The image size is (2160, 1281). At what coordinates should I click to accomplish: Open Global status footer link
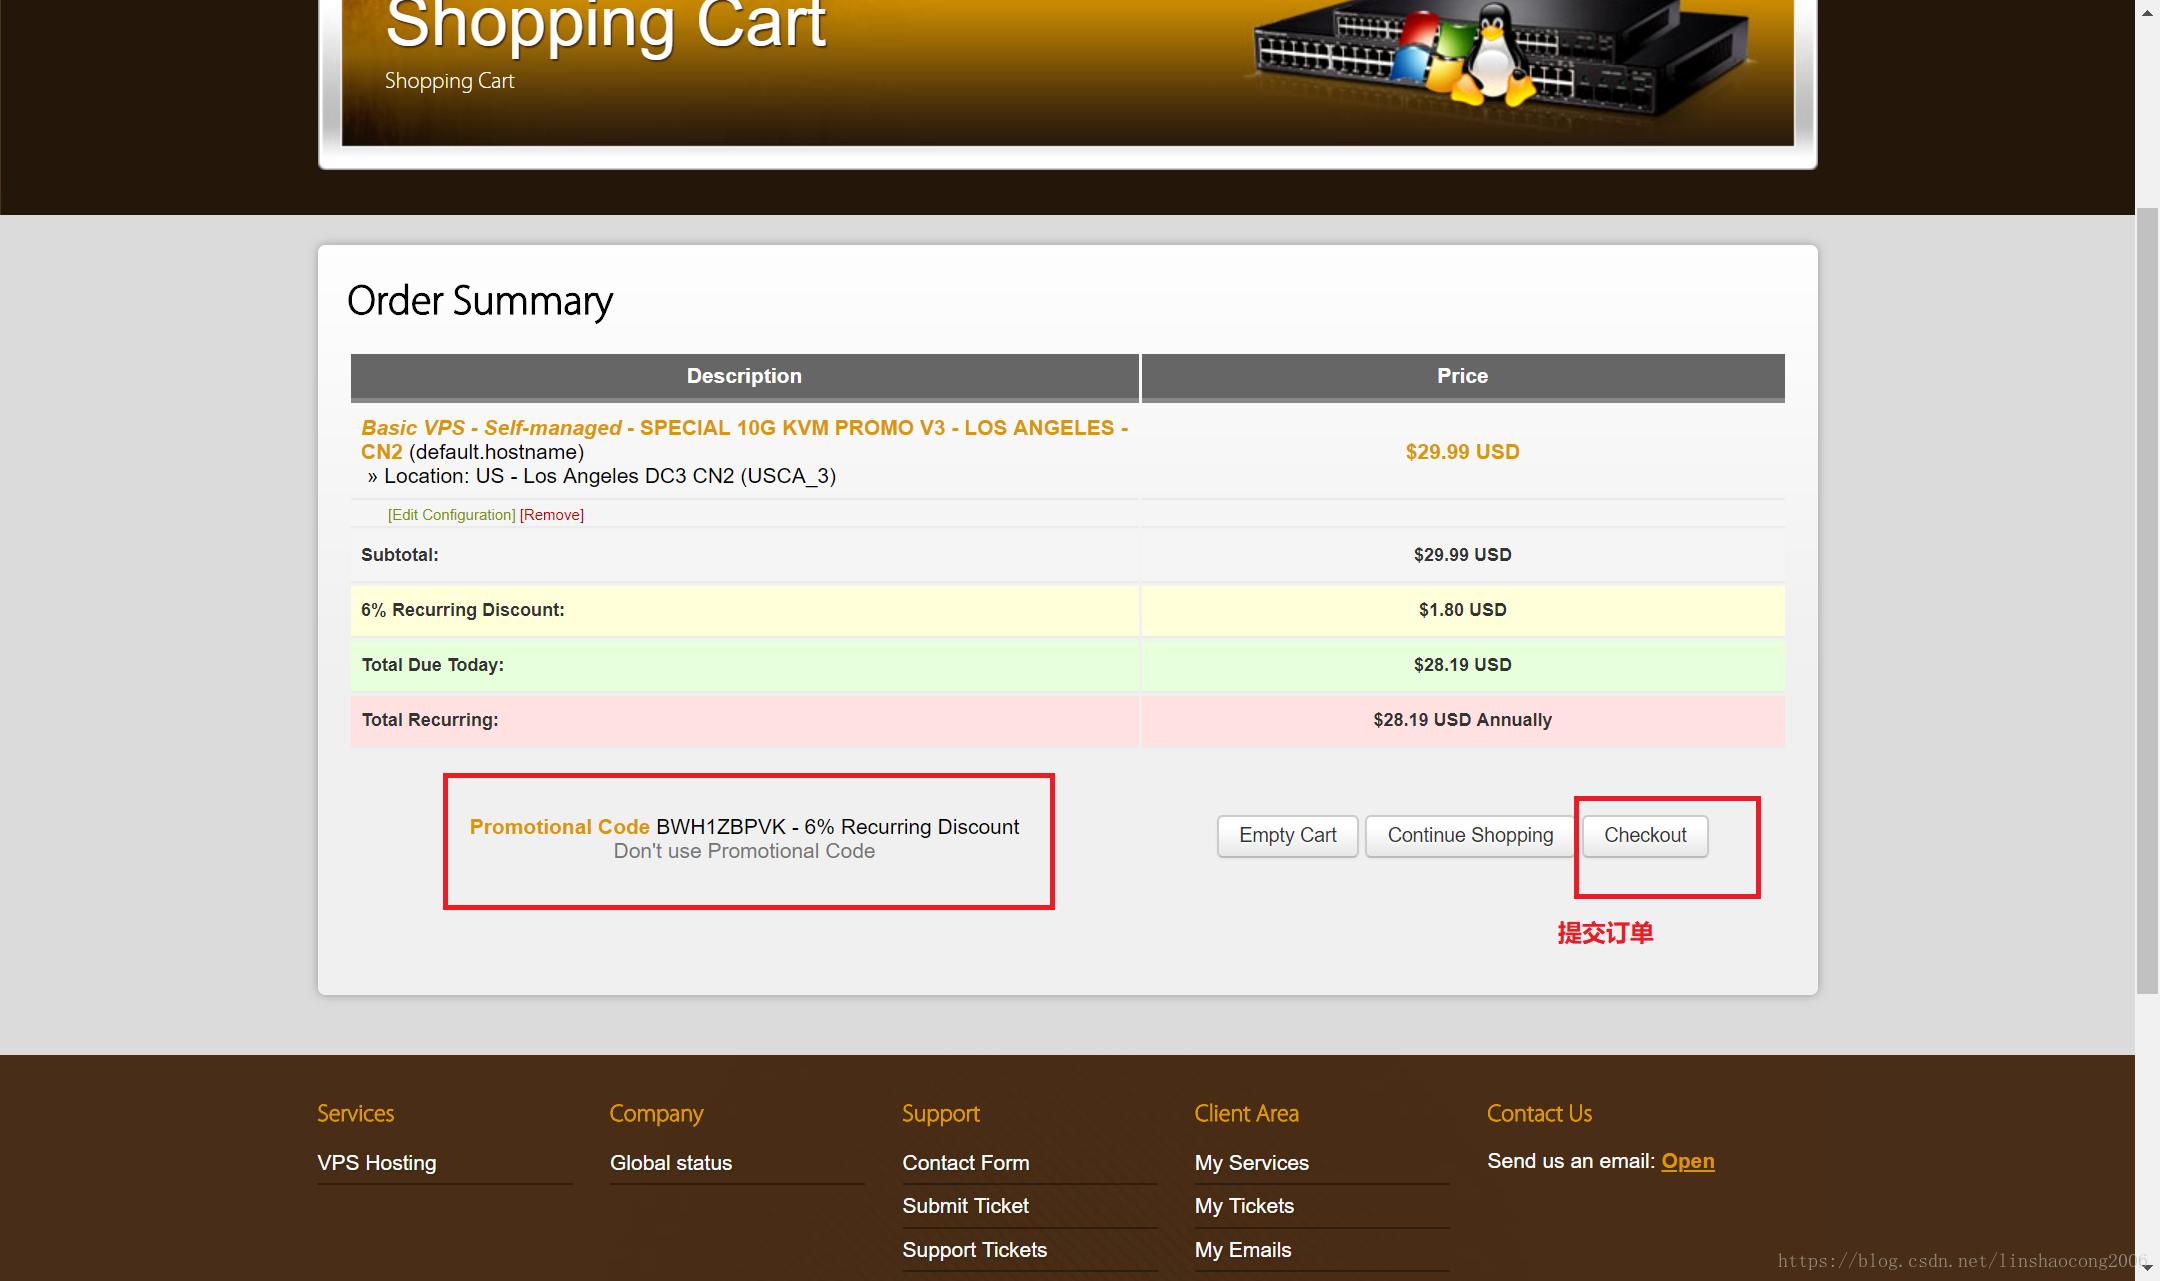coord(671,1162)
